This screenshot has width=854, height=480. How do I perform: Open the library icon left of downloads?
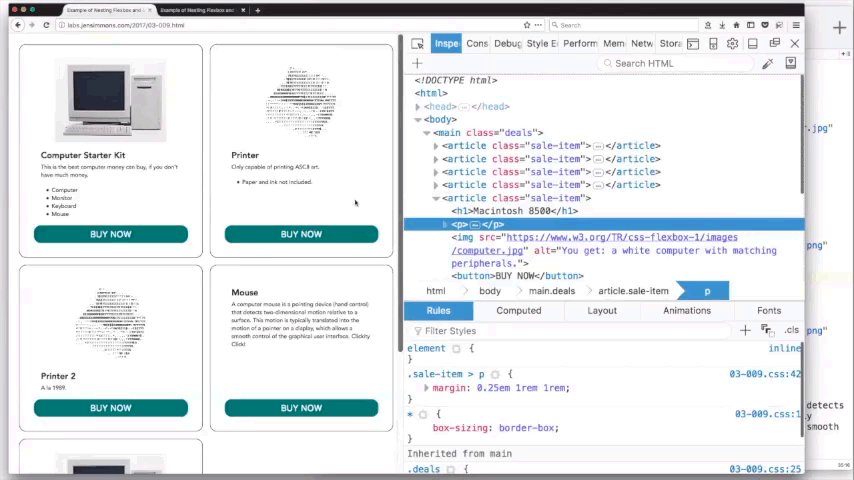[708, 25]
